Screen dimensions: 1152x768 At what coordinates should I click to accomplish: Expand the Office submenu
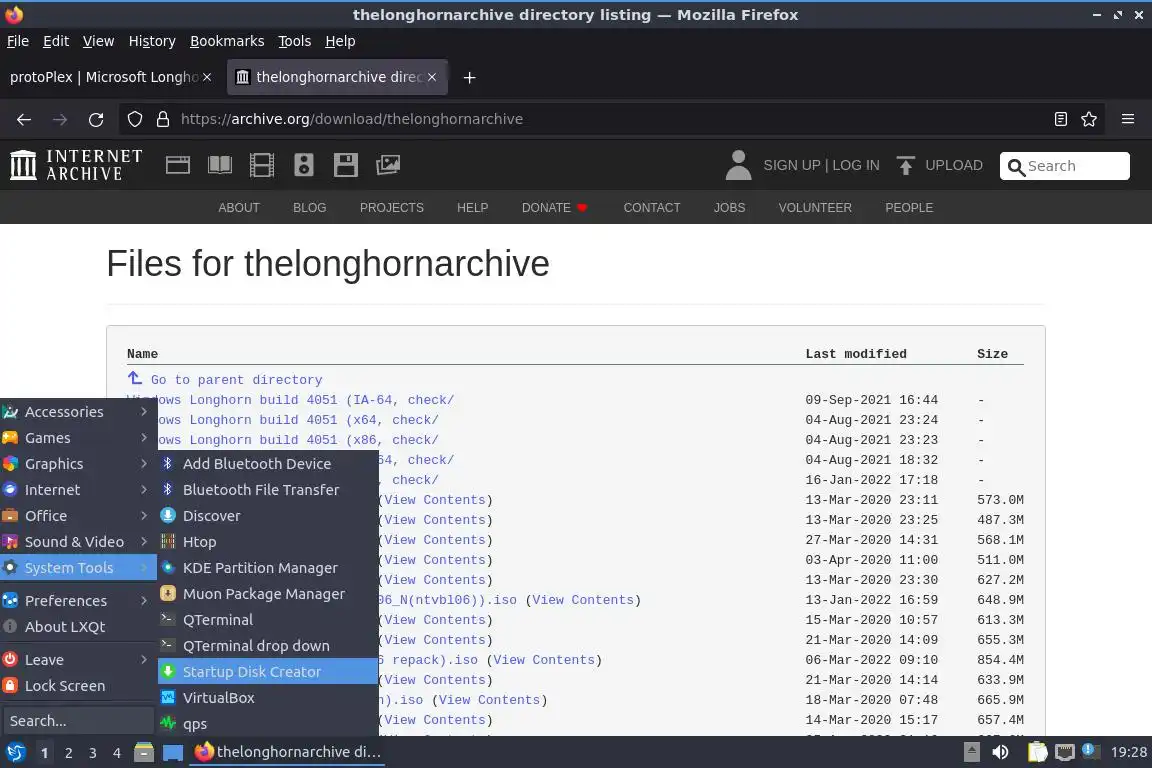coord(79,516)
